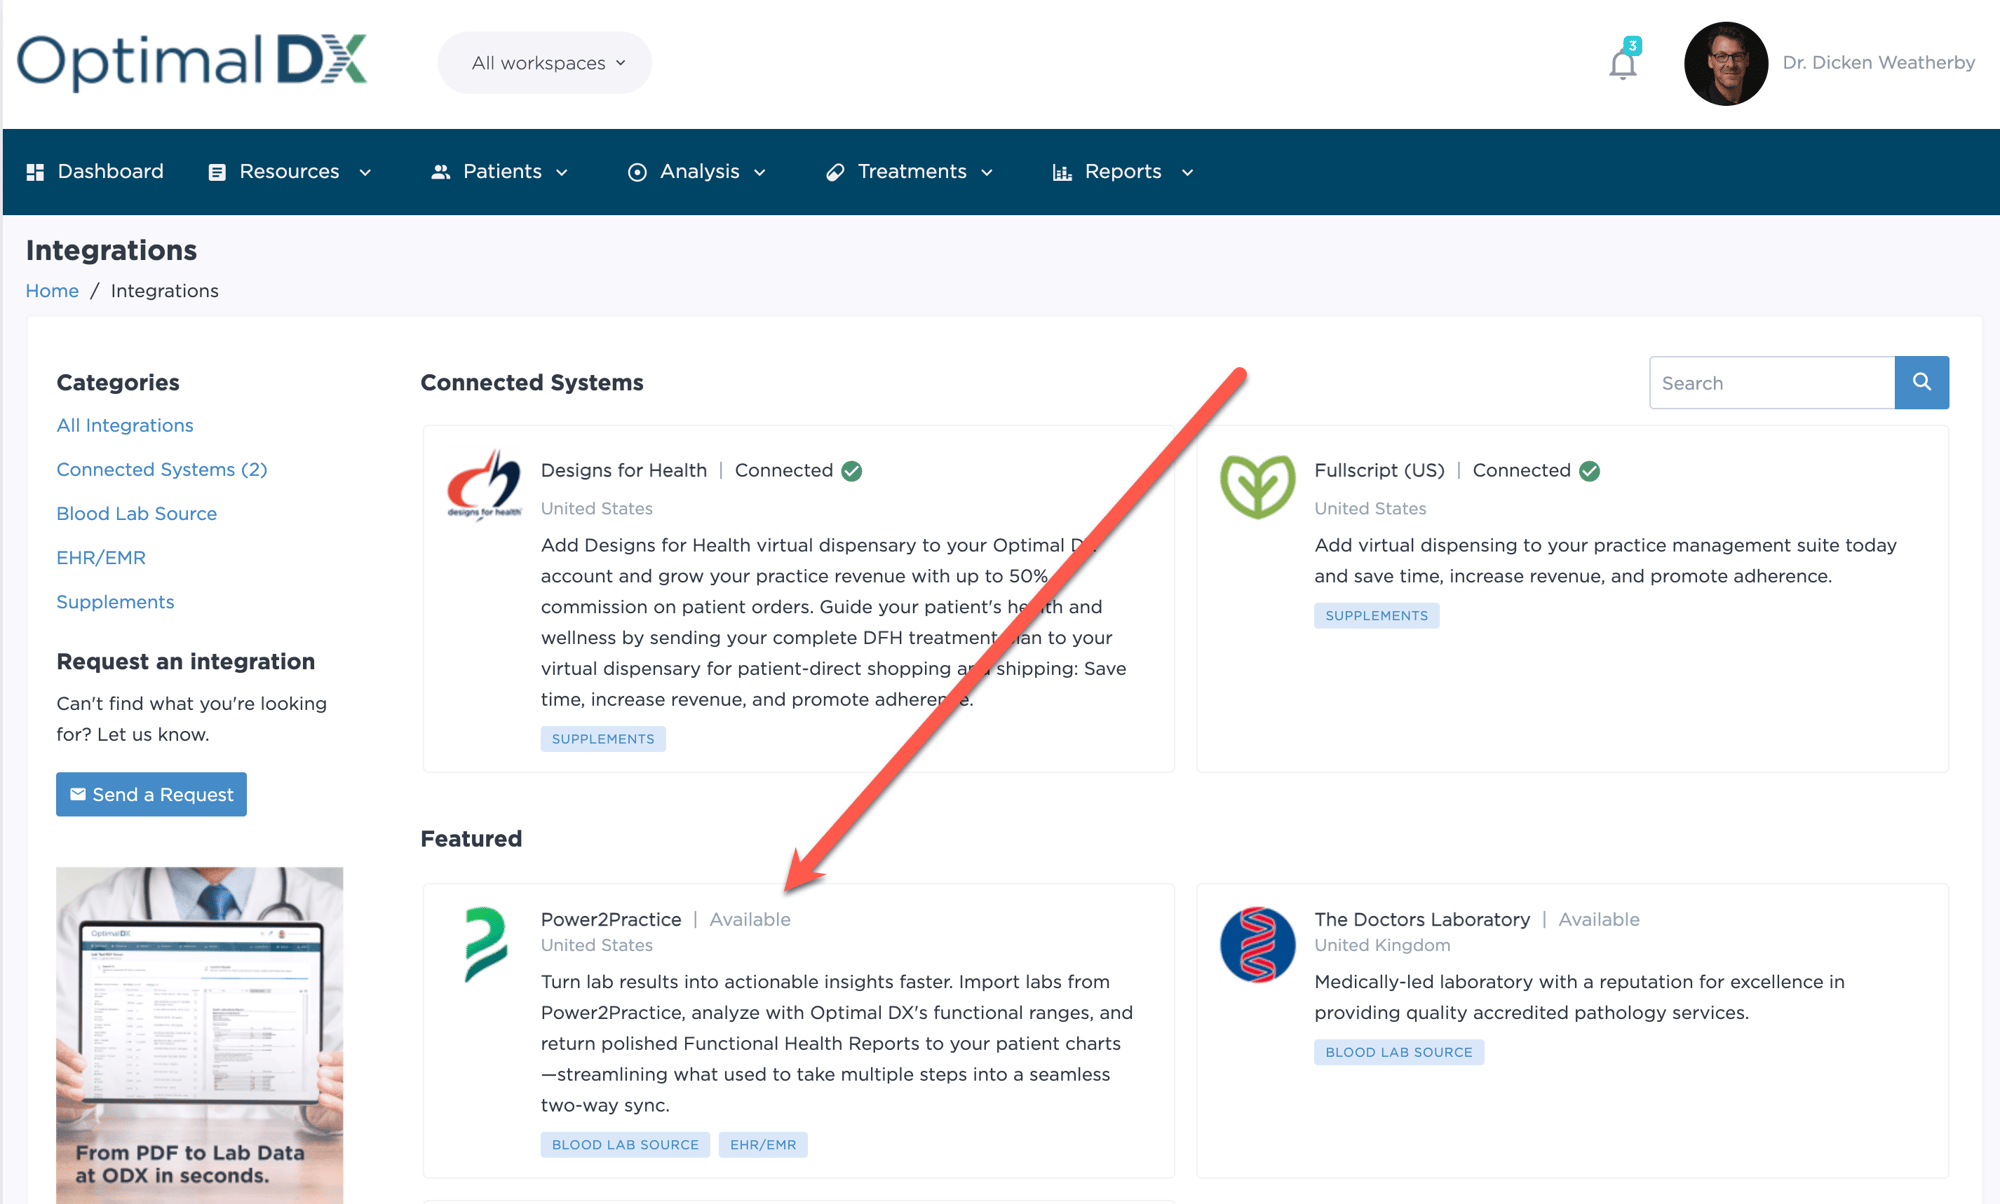Click the Patients people icon
The height and width of the screenshot is (1204, 2000).
(x=440, y=172)
